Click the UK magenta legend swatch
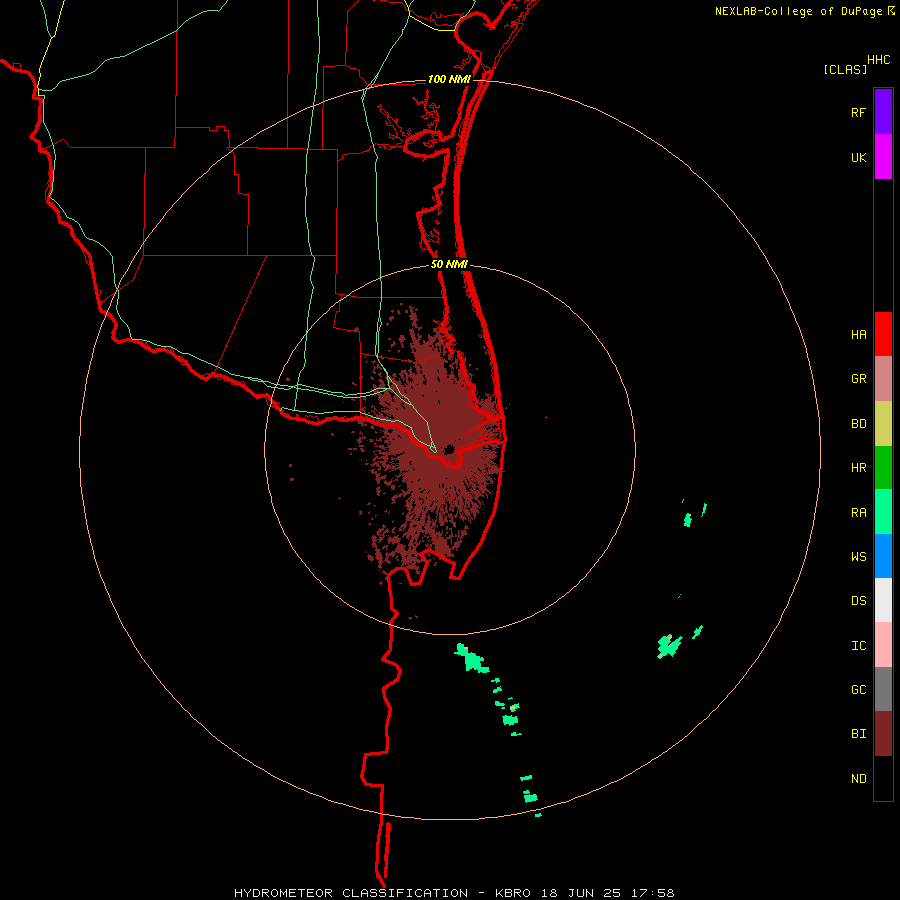Image resolution: width=900 pixels, height=900 pixels. click(883, 157)
